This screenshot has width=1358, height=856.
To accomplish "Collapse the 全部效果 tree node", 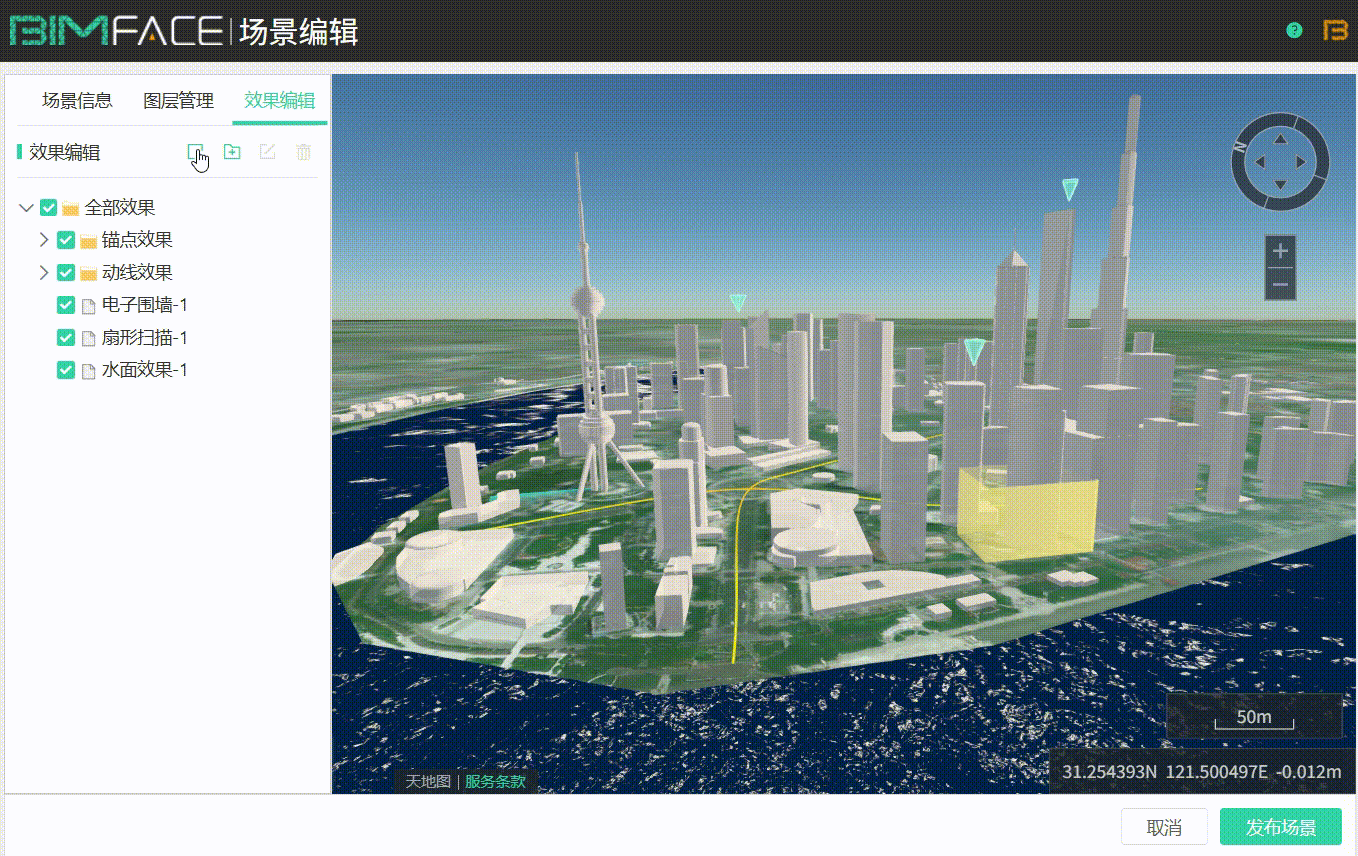I will (26, 208).
